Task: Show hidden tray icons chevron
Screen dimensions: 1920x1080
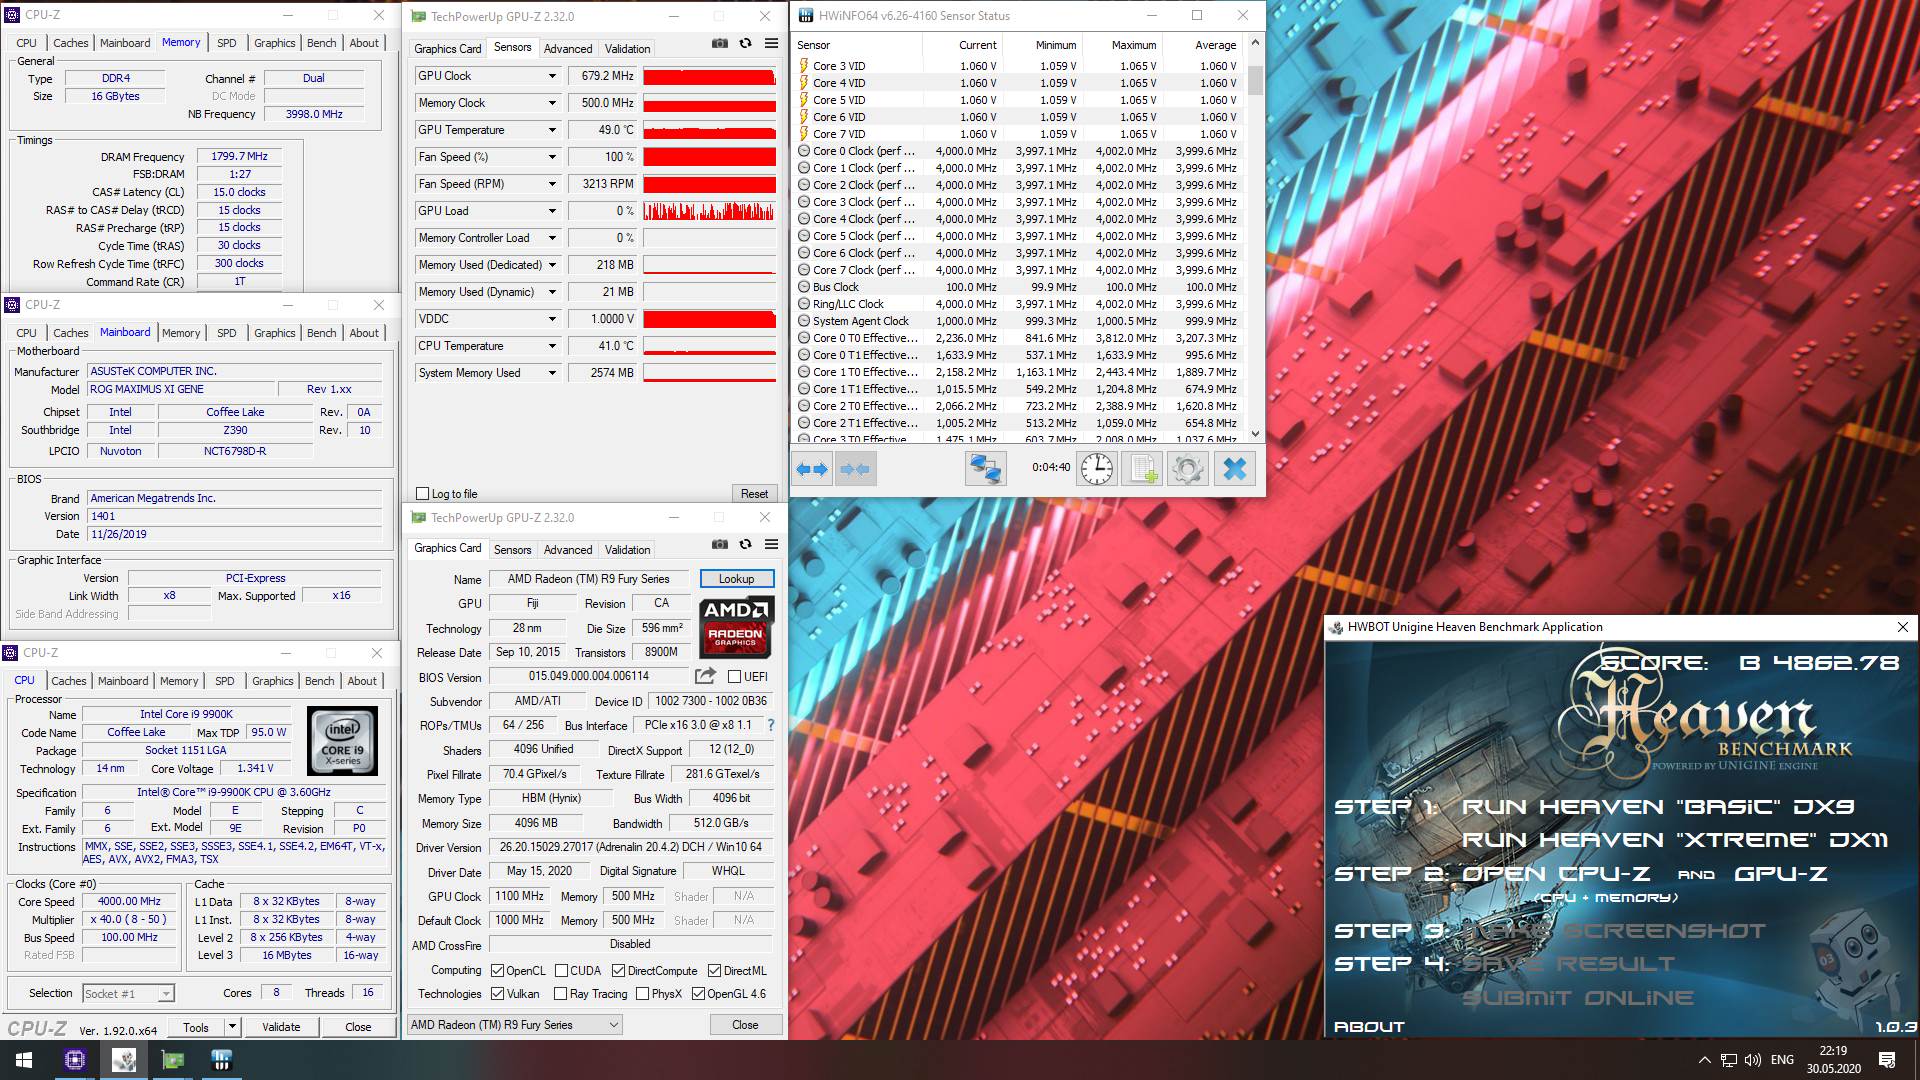Action: [x=1704, y=1060]
